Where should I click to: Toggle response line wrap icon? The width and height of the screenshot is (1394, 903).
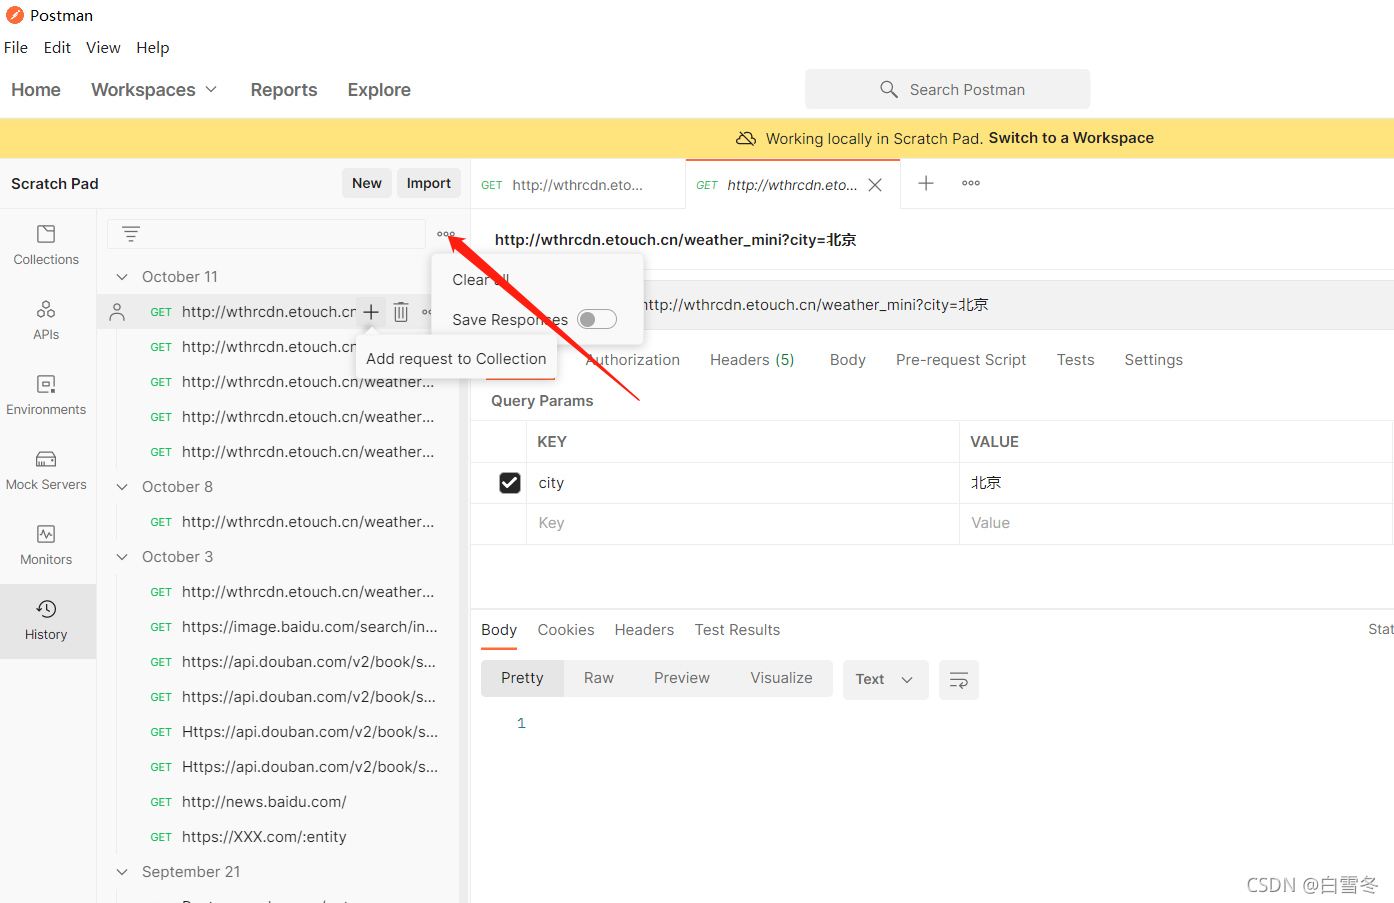[x=958, y=680]
